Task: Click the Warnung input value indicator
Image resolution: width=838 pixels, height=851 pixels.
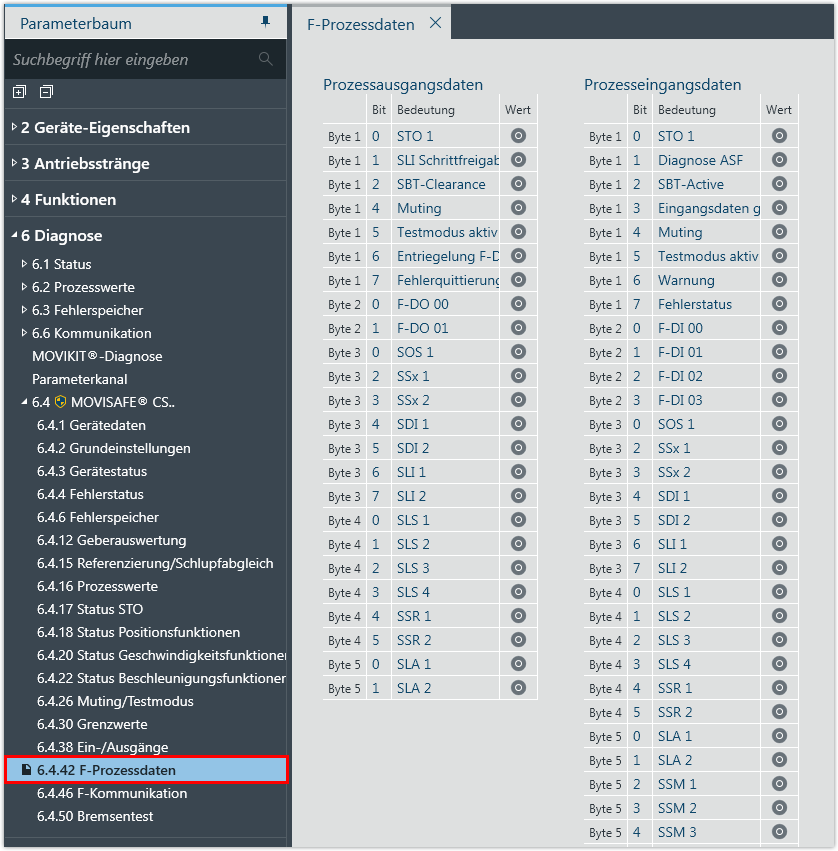Action: coord(779,280)
